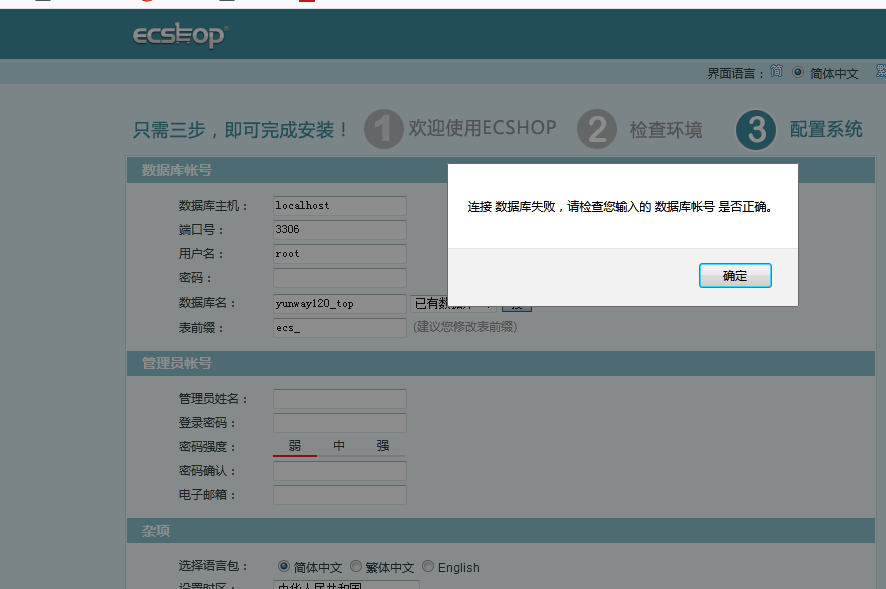Click the 弱 password strength indicator
Screen dimensions: 886x589
295,445
